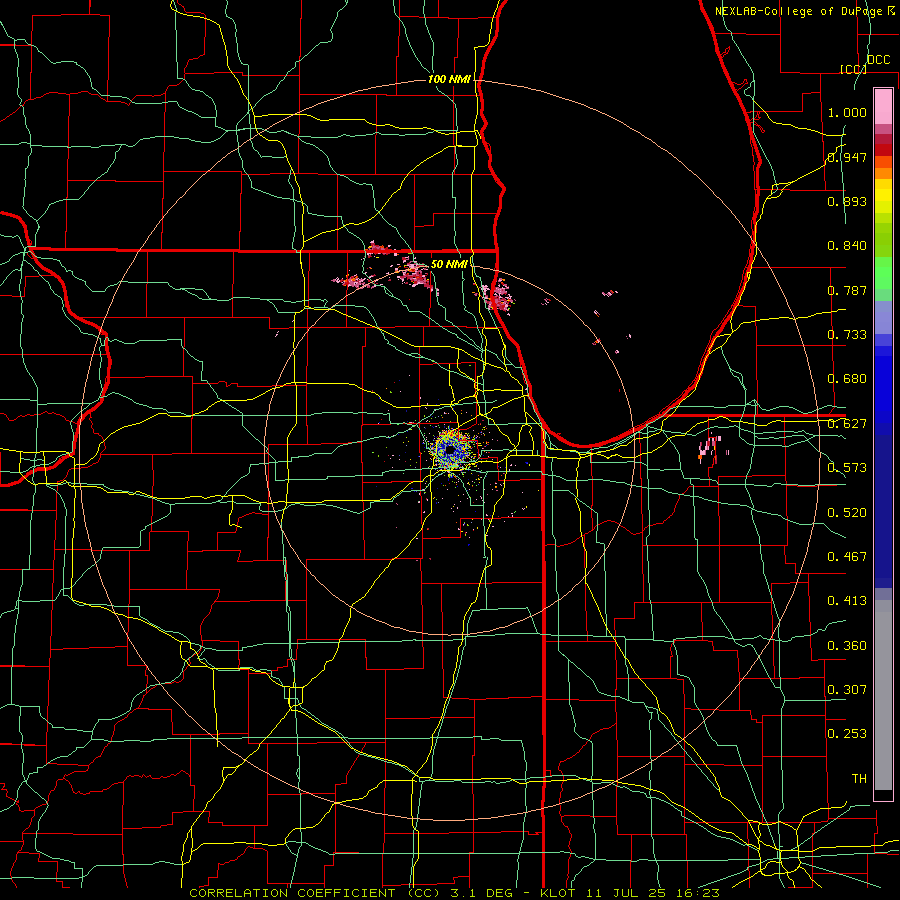This screenshot has height=900, width=900.
Task: Select the 0.680 scale value
Action: coord(847,379)
